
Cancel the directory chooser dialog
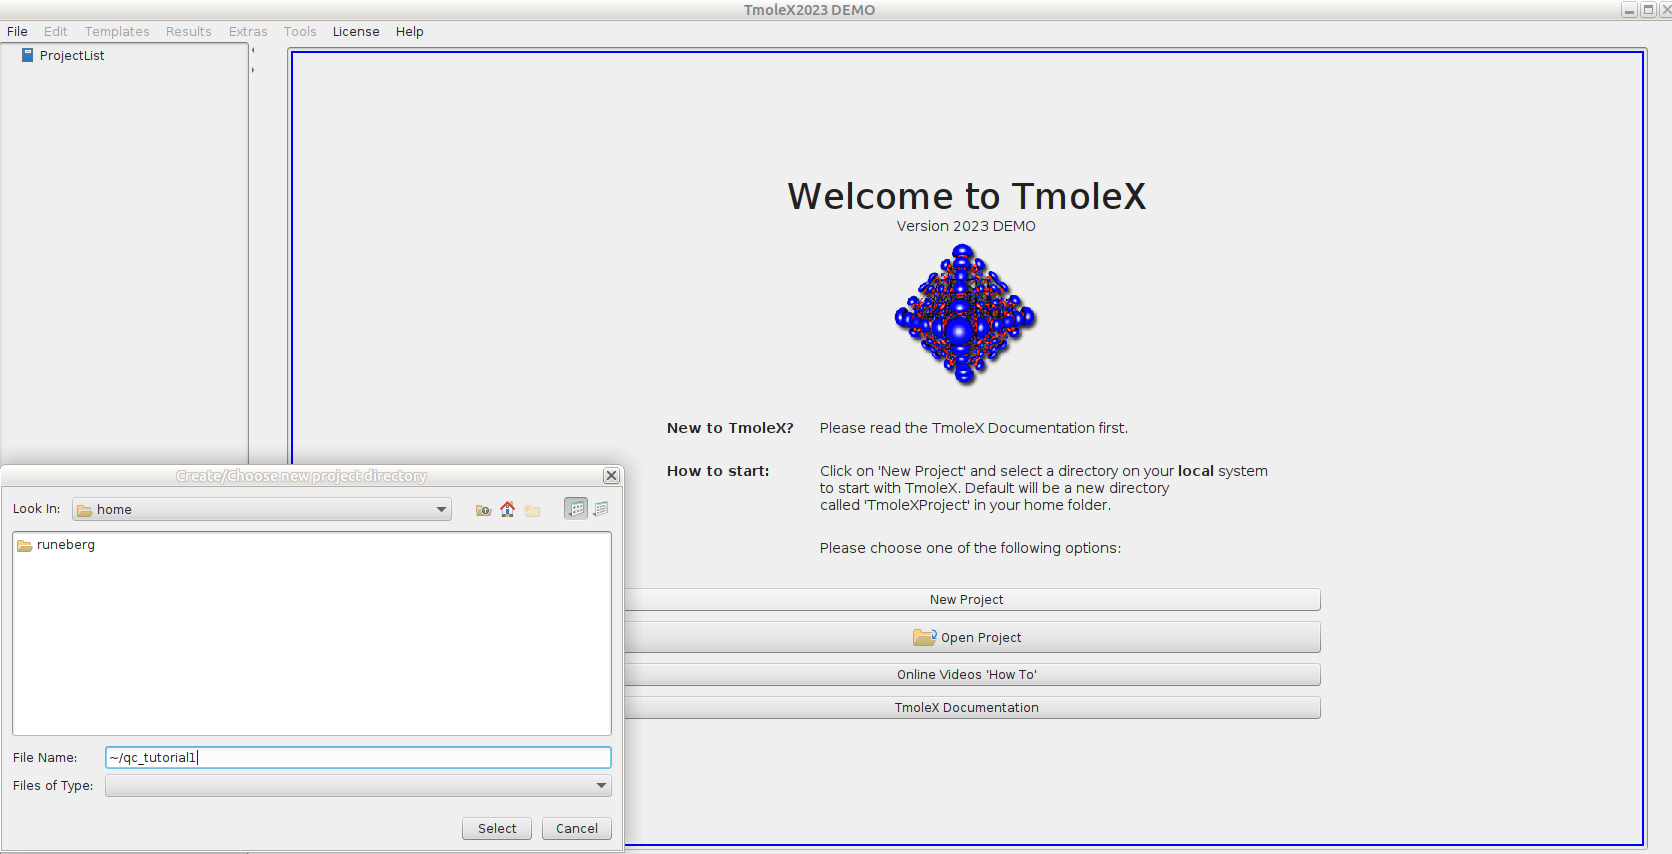pos(577,829)
